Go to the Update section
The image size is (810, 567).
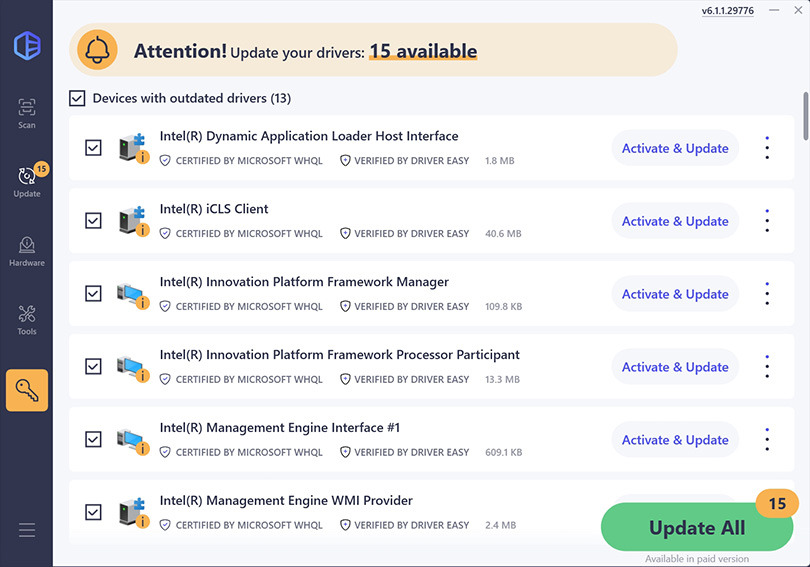click(27, 181)
